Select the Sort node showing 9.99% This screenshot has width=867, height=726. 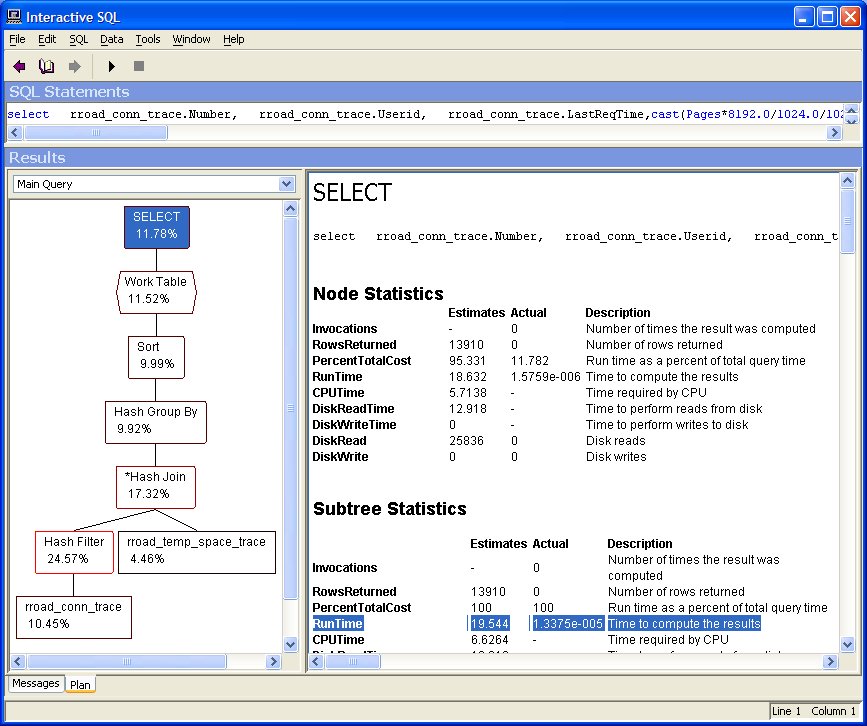point(155,357)
